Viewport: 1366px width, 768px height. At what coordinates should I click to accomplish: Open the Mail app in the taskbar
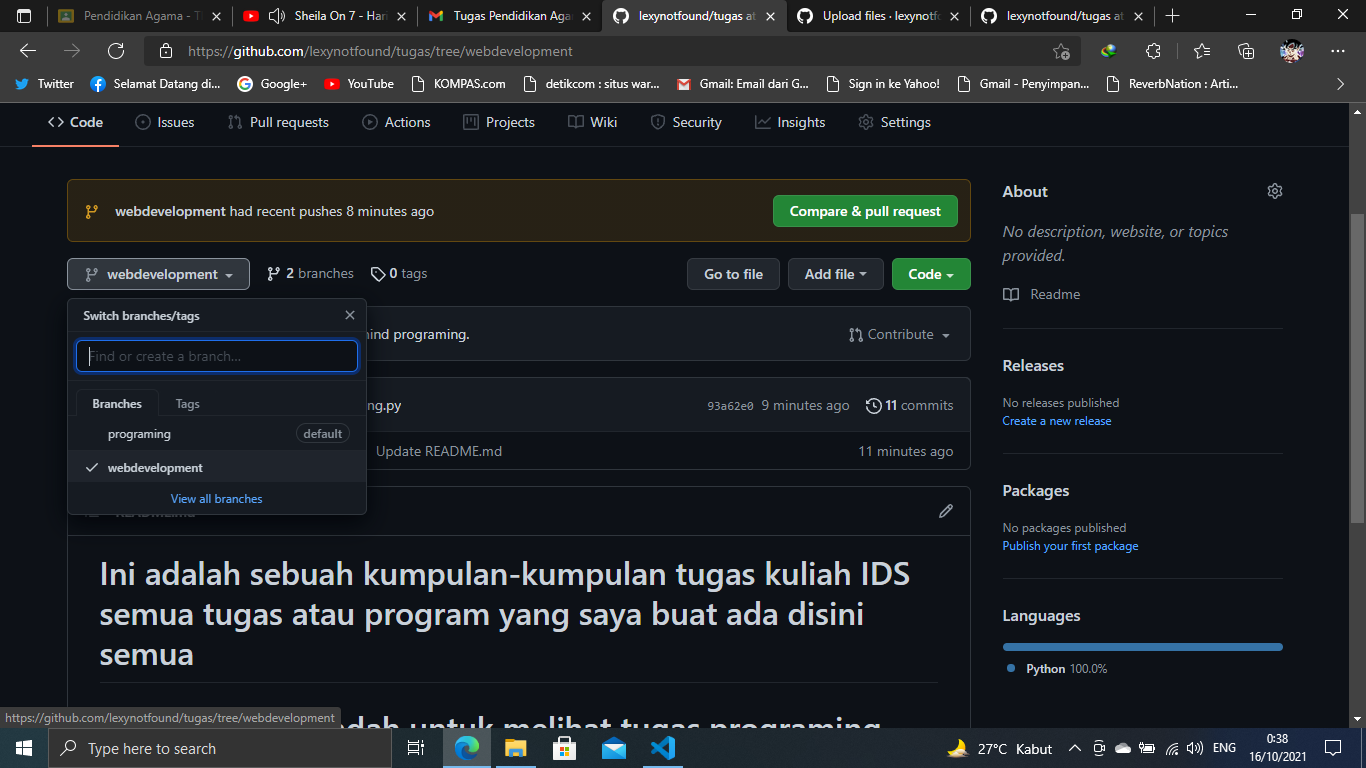coord(613,748)
